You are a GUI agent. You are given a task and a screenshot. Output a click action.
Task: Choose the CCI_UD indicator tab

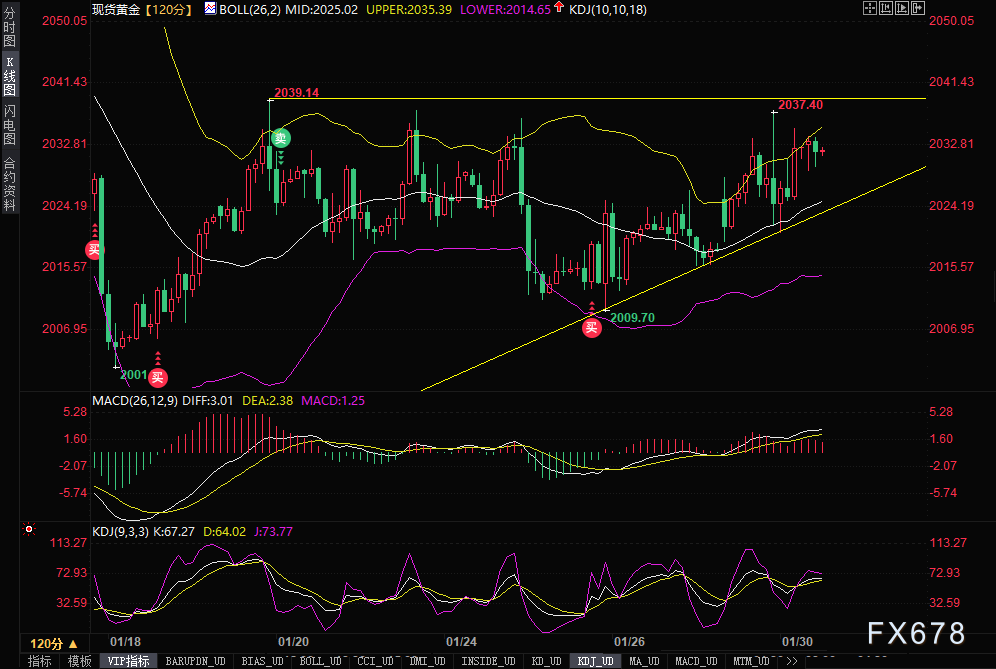click(375, 661)
